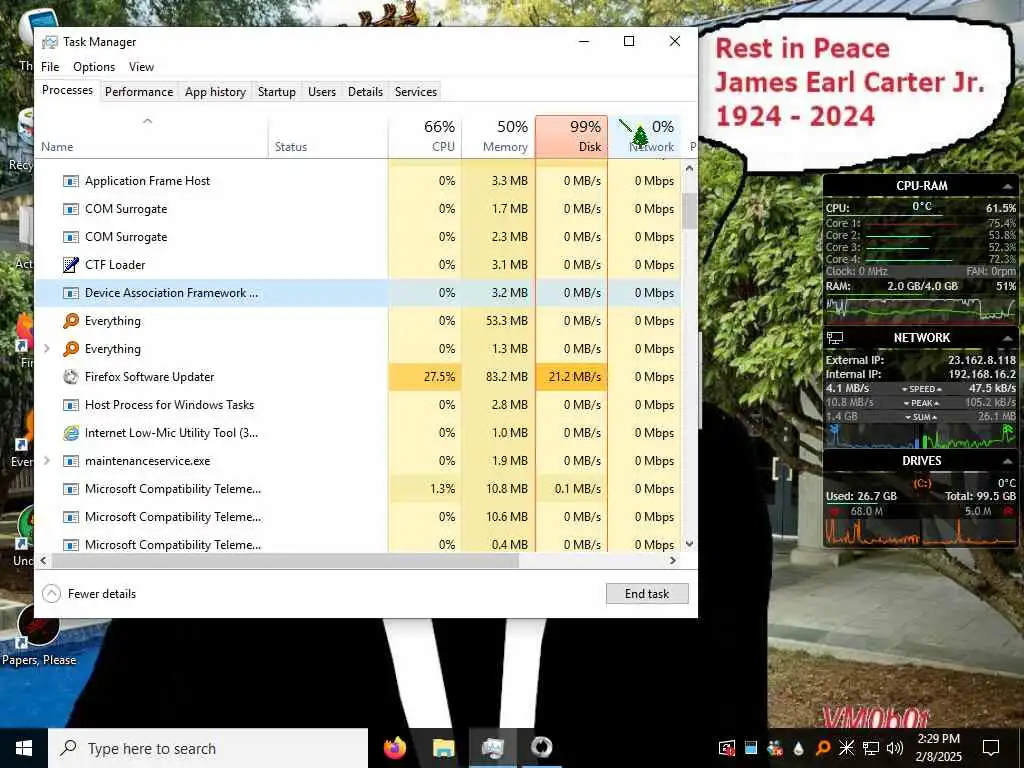This screenshot has width=1024, height=768.
Task: Click the Task Manager taskbar button
Action: 492,748
